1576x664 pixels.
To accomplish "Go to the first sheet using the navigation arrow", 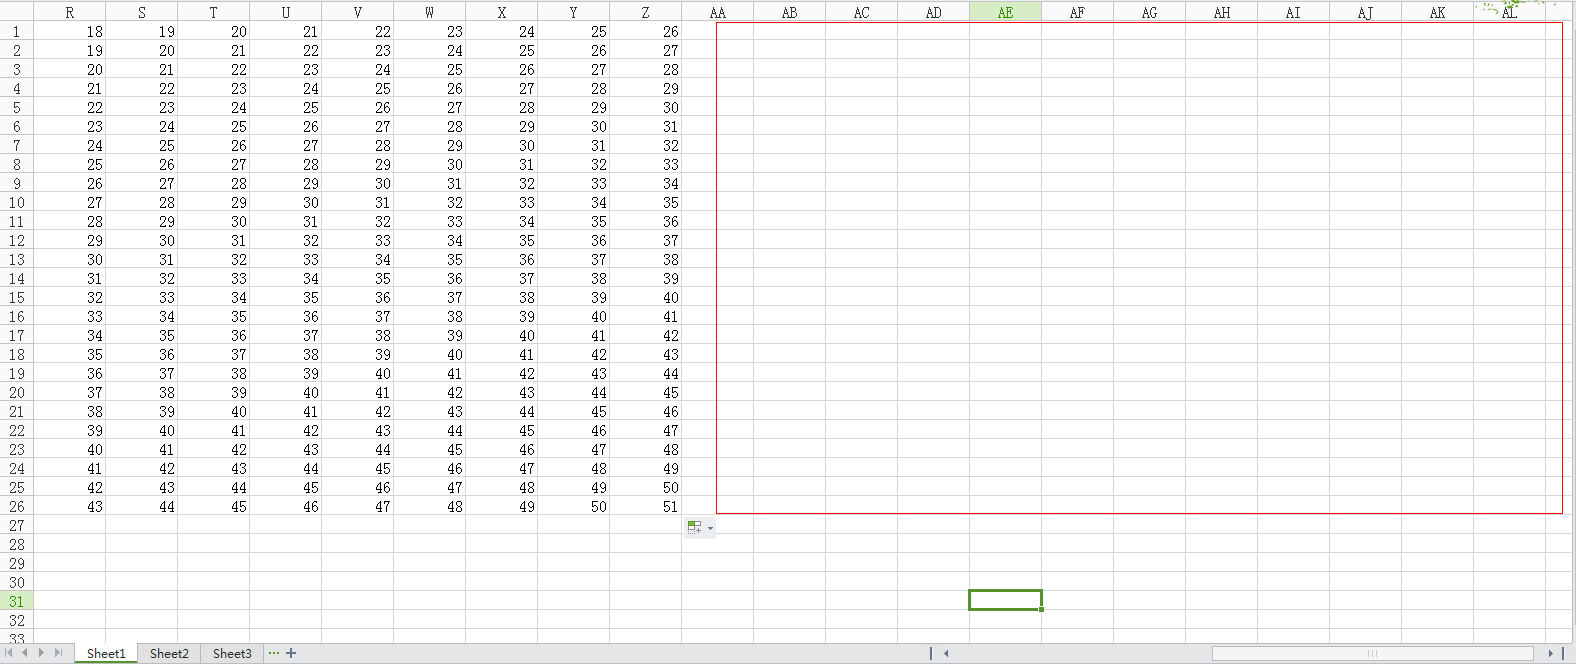I will click(x=9, y=653).
